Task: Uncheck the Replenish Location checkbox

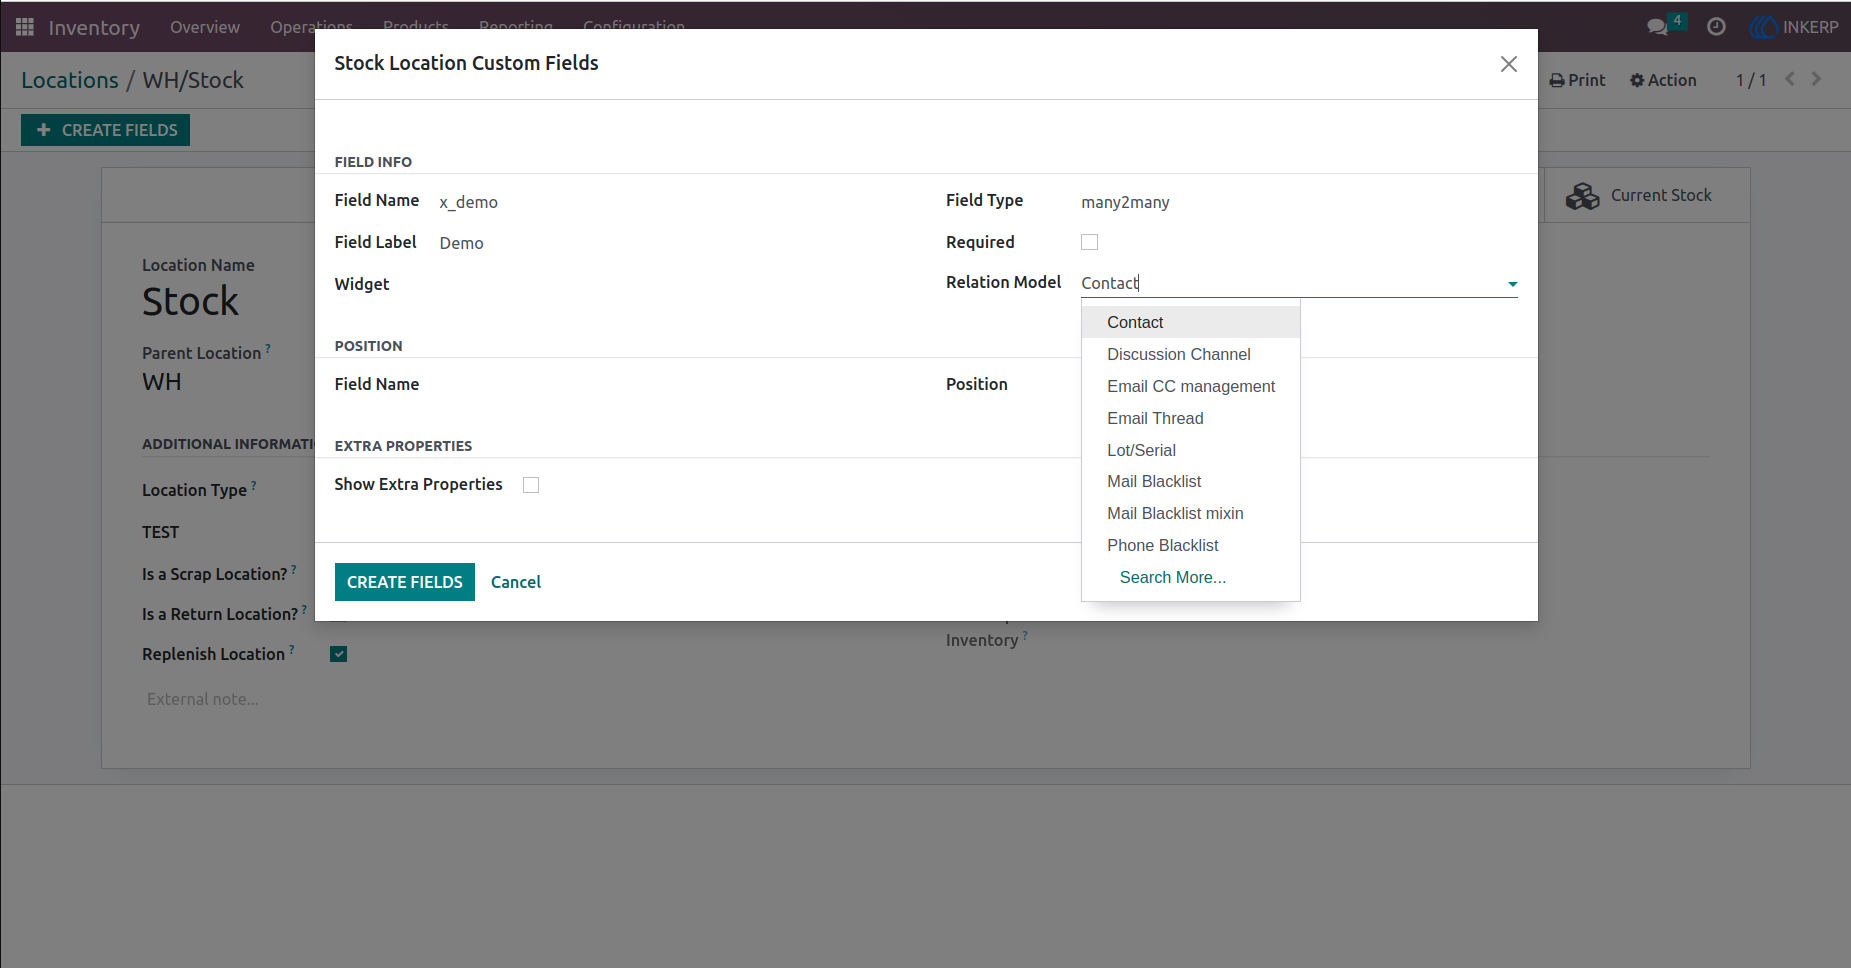Action: click(x=339, y=654)
